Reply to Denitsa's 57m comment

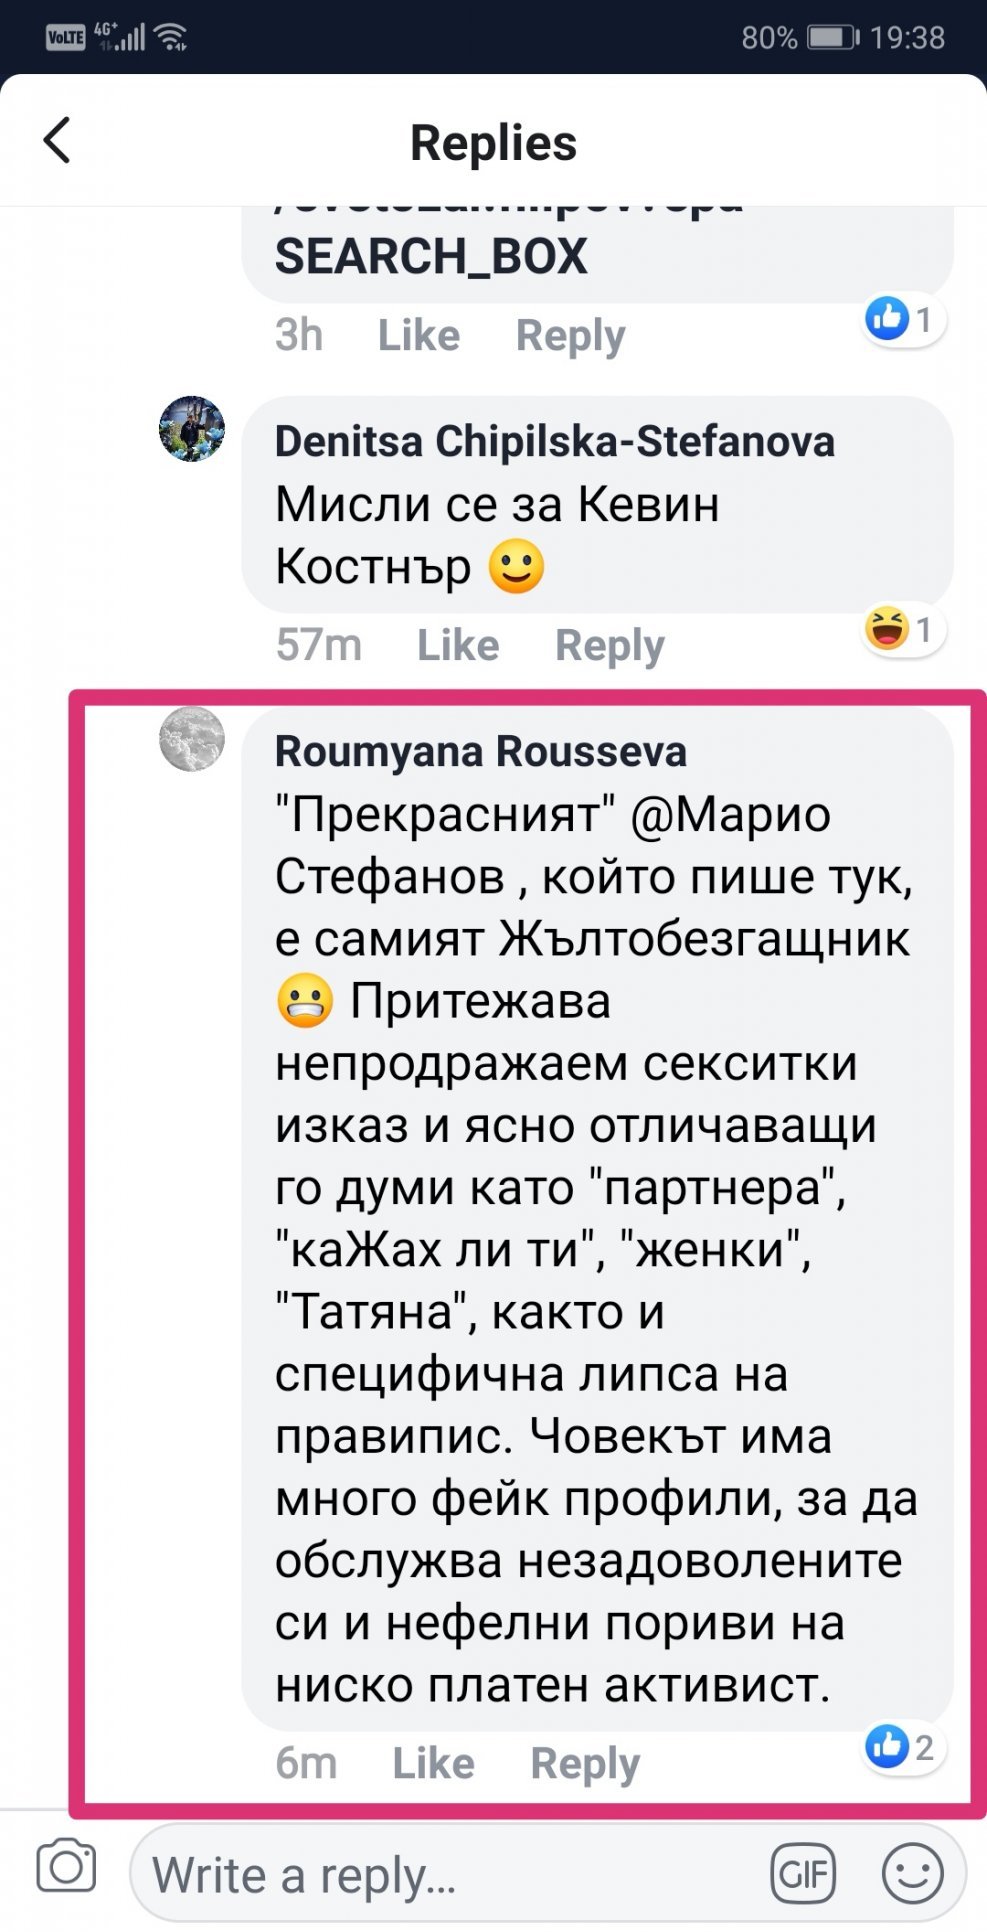click(609, 645)
